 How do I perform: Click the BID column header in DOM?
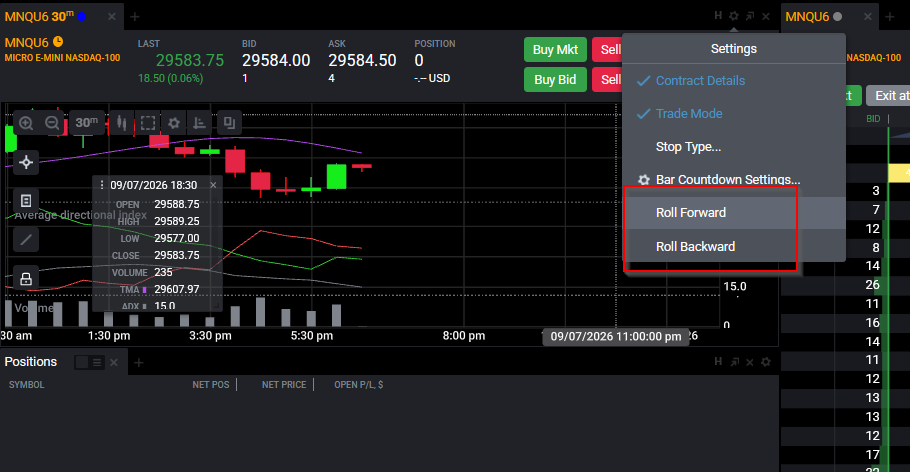(873, 118)
